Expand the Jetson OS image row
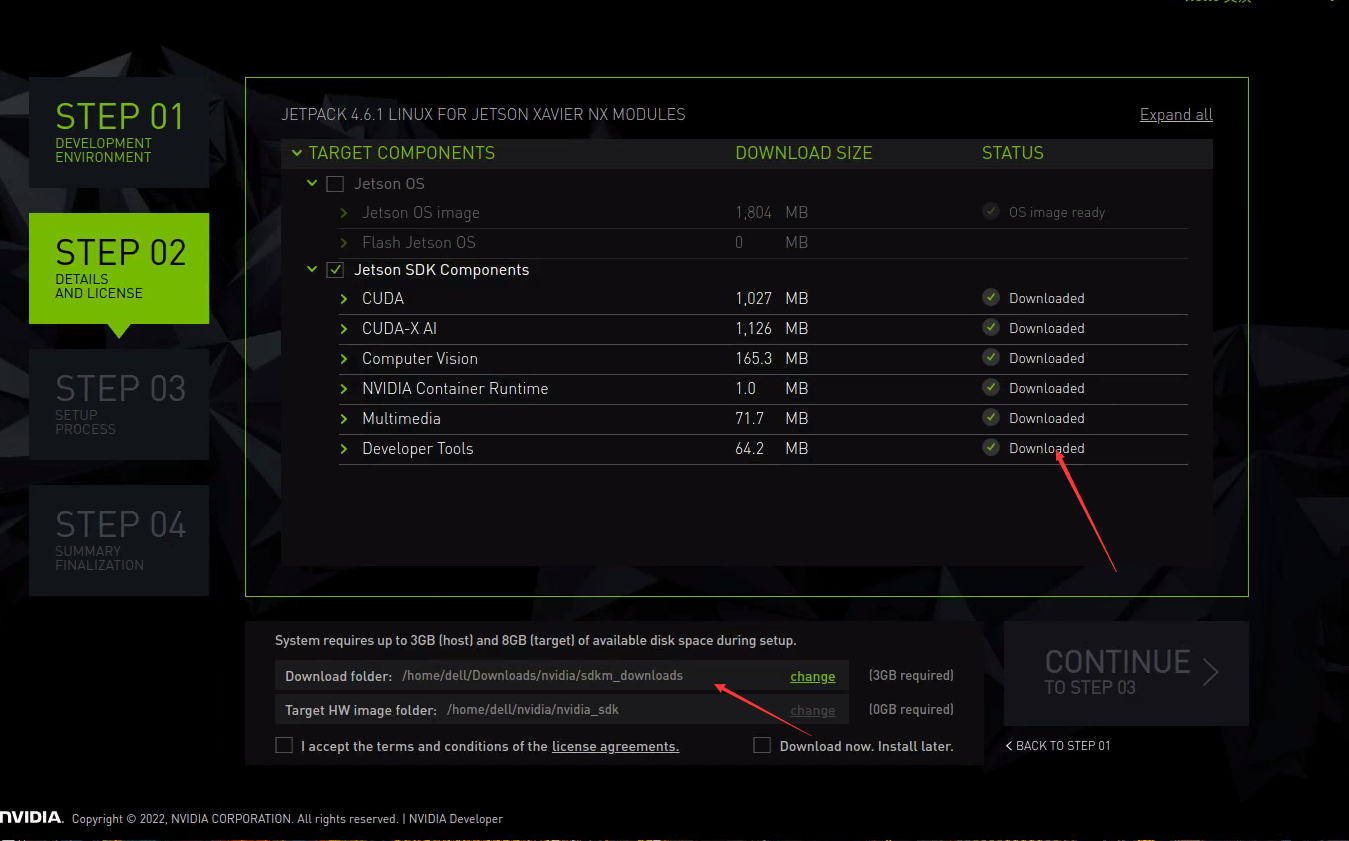This screenshot has width=1349, height=841. (344, 213)
